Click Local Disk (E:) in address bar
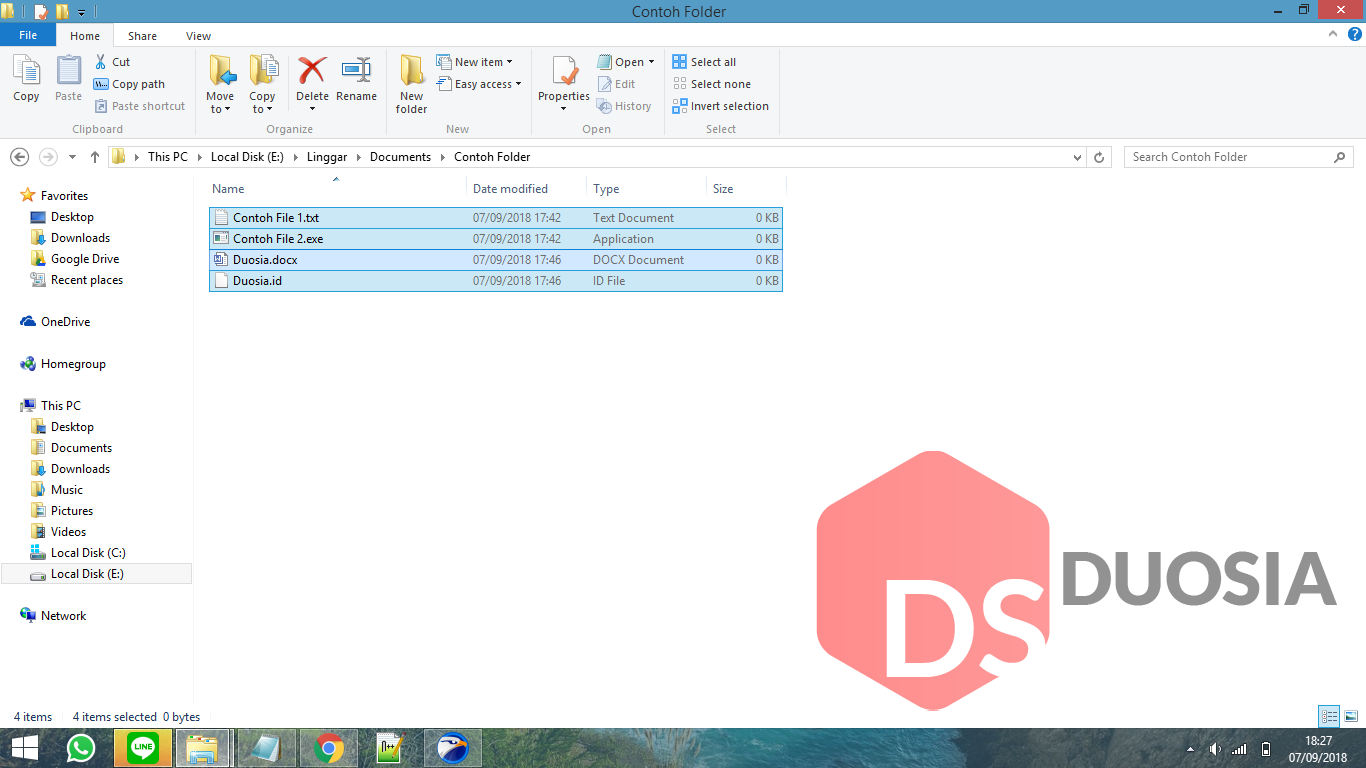This screenshot has height=768, width=1366. tap(249, 157)
